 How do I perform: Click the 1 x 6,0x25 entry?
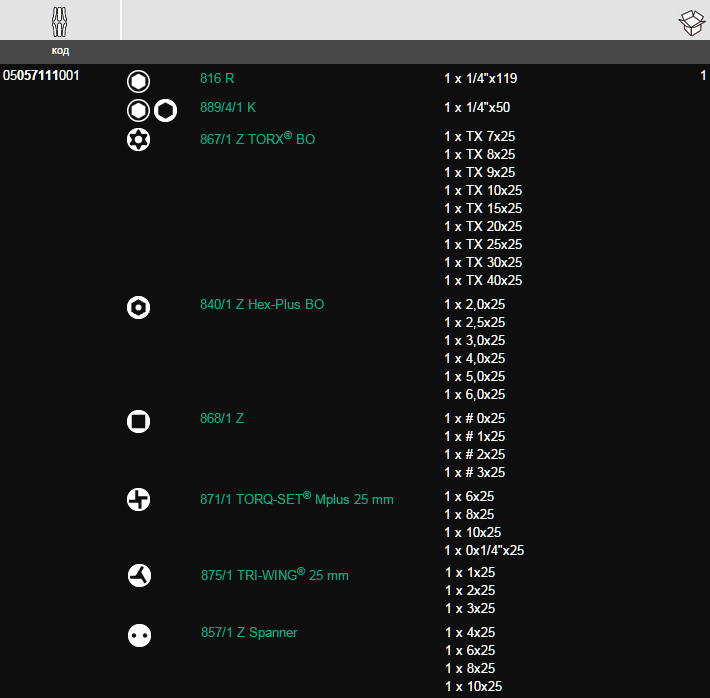[475, 395]
